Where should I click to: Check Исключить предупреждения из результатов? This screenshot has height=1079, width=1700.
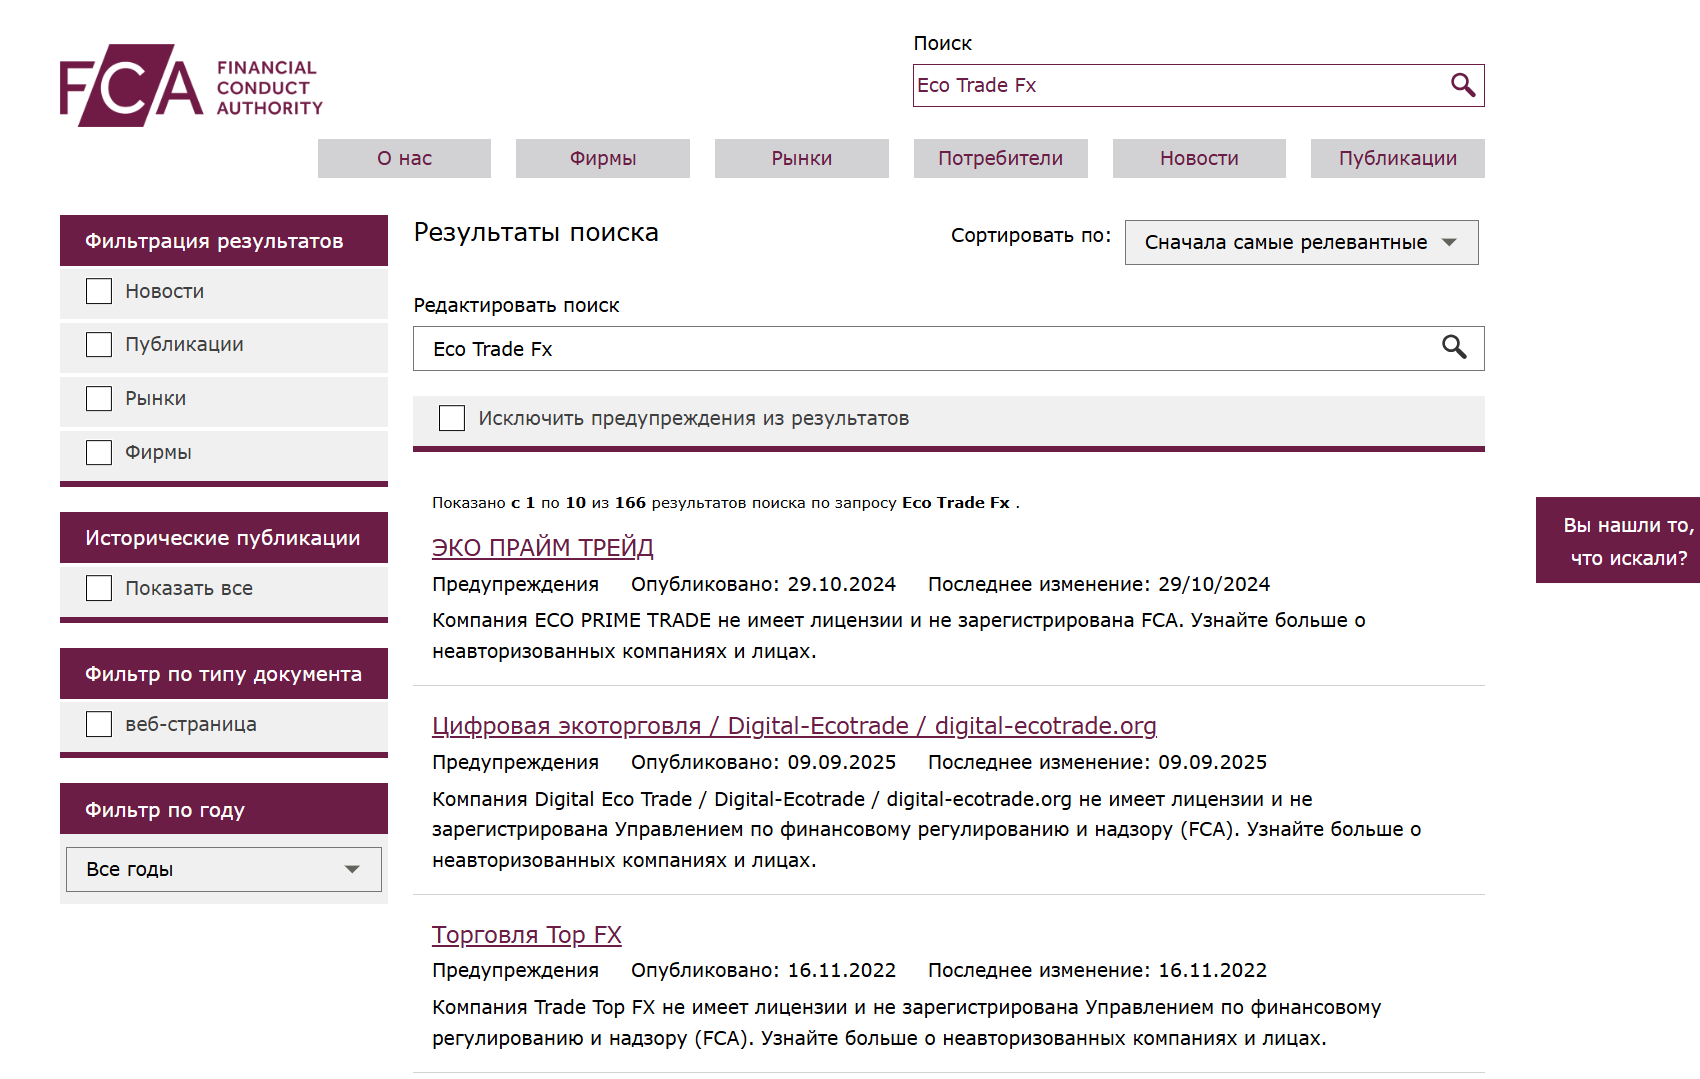pyautogui.click(x=452, y=418)
